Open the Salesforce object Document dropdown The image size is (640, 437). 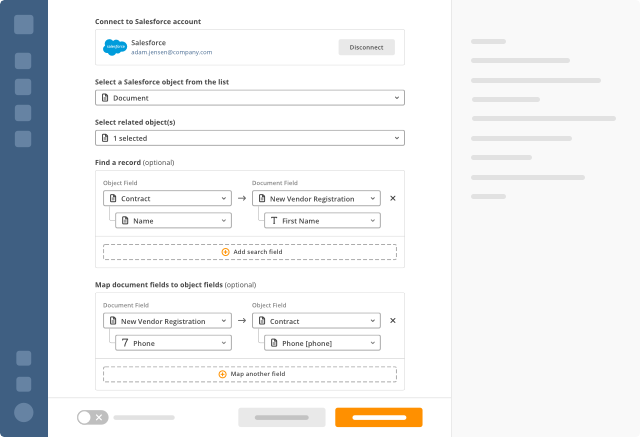(x=250, y=98)
